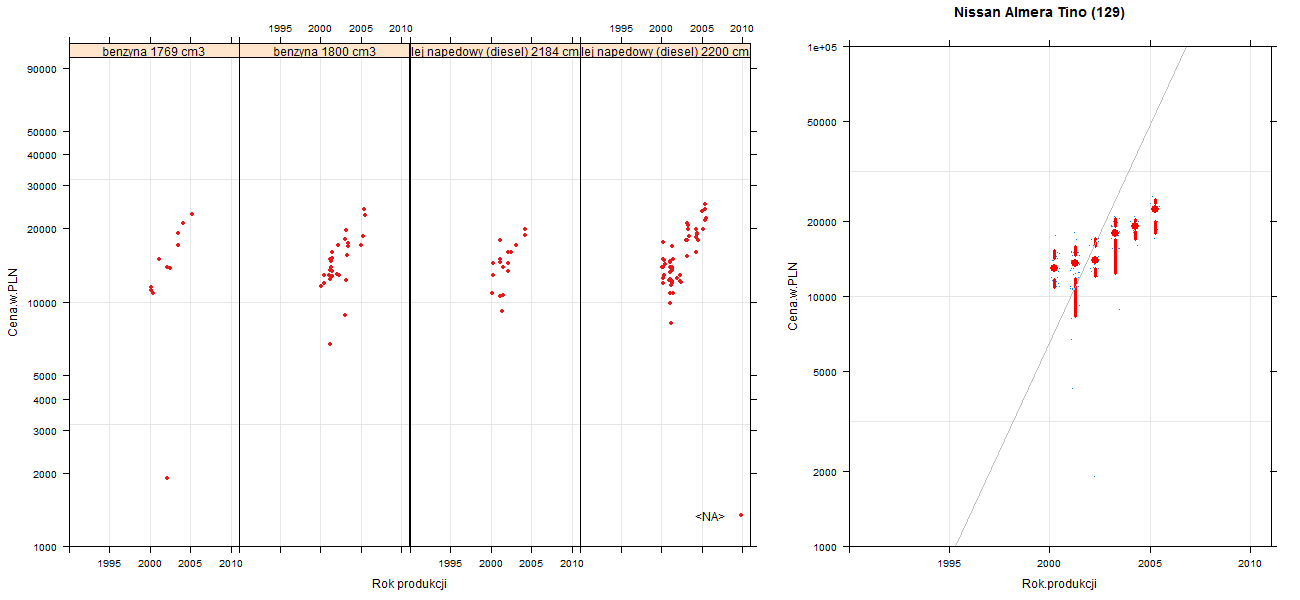The height and width of the screenshot is (600, 1300).
Task: Click the 5000 tick label on the panel chart
Action: tap(47, 376)
